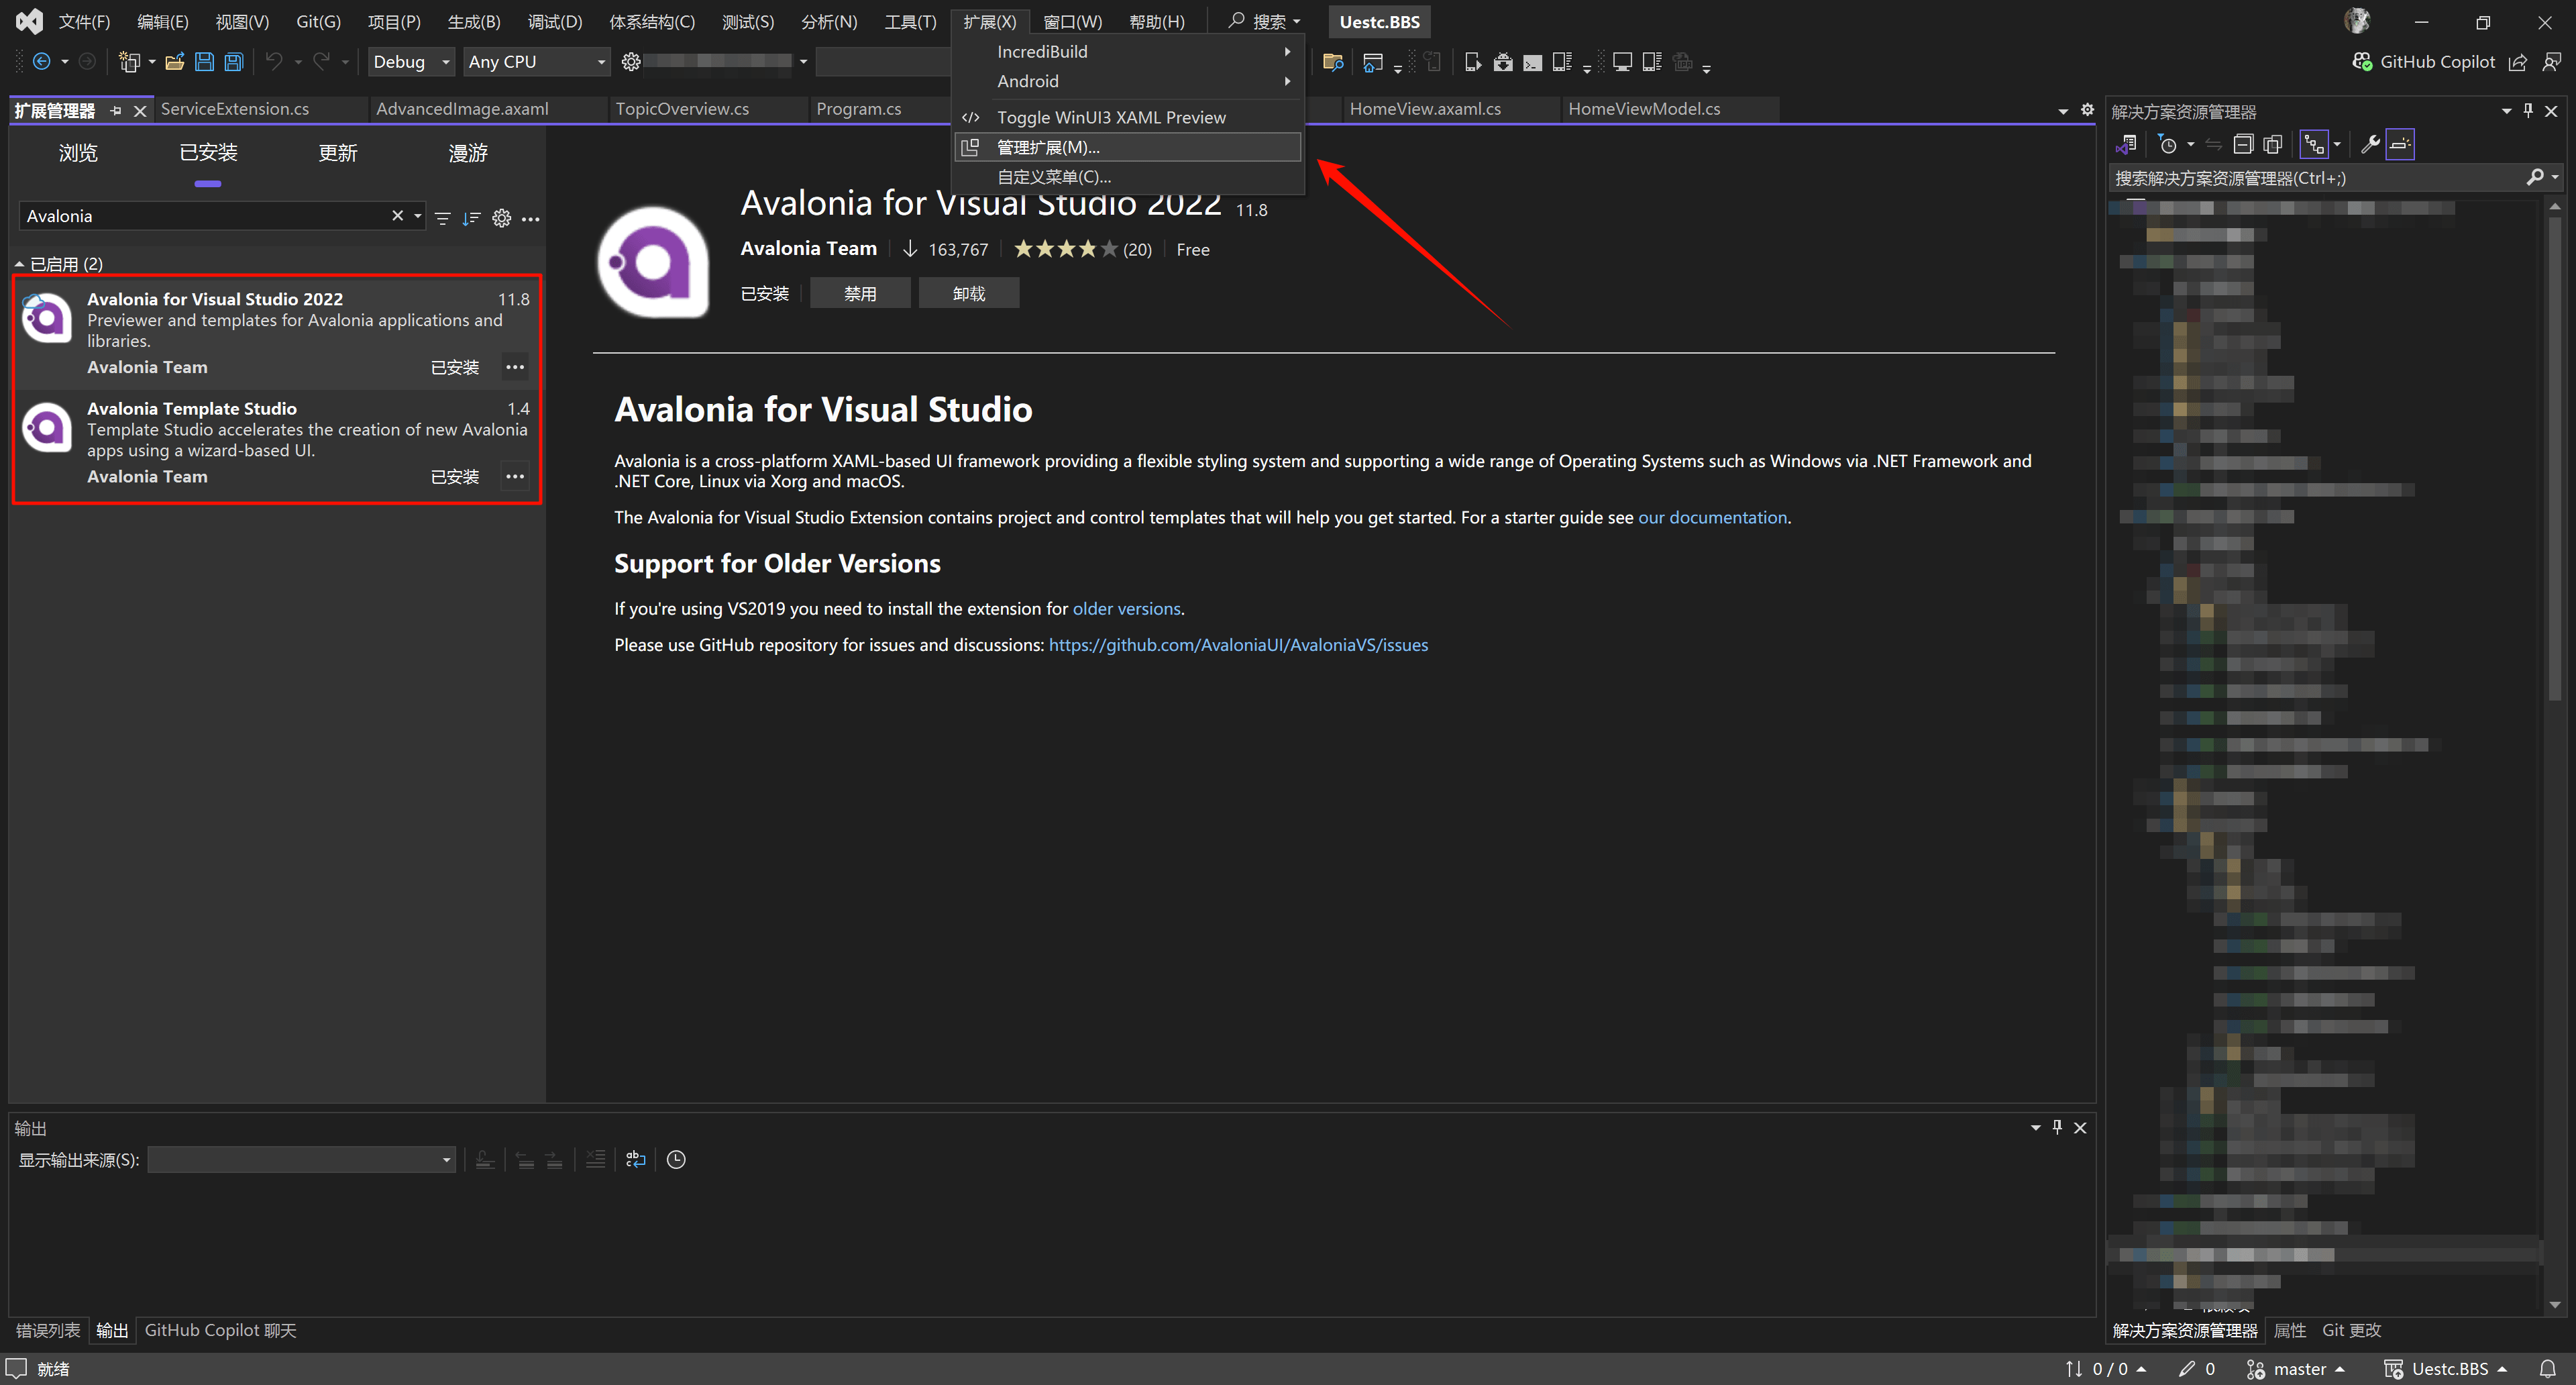Collapse the 已启用 (2) group

pyautogui.click(x=19, y=264)
